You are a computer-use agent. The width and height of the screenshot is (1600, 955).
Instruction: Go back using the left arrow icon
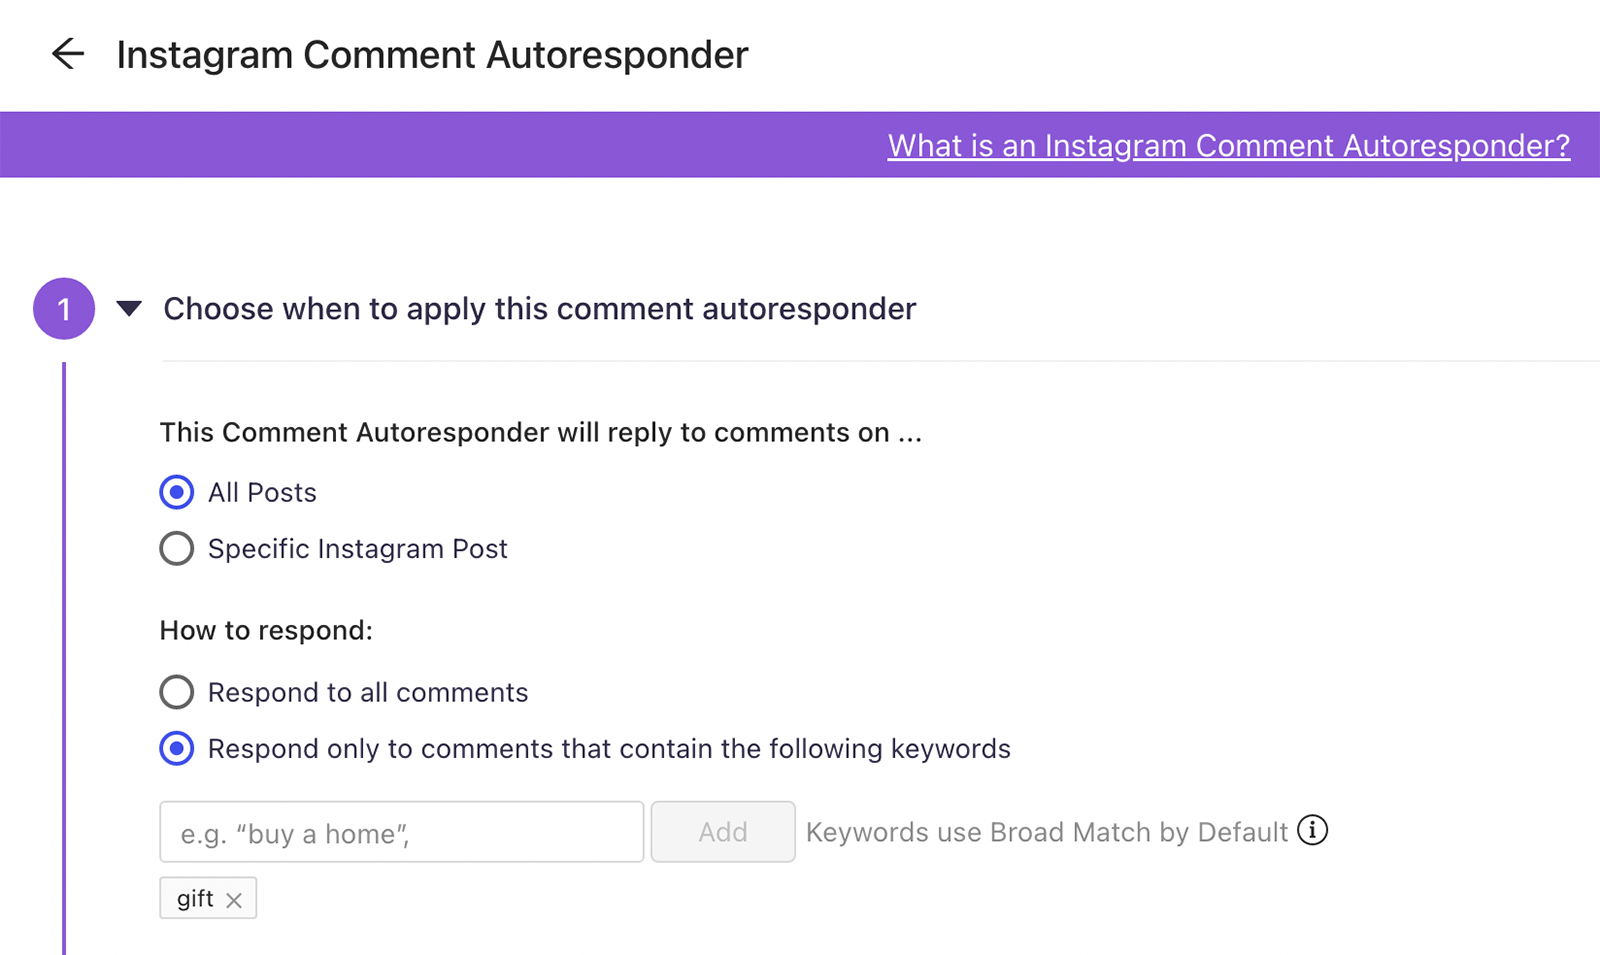(x=68, y=54)
